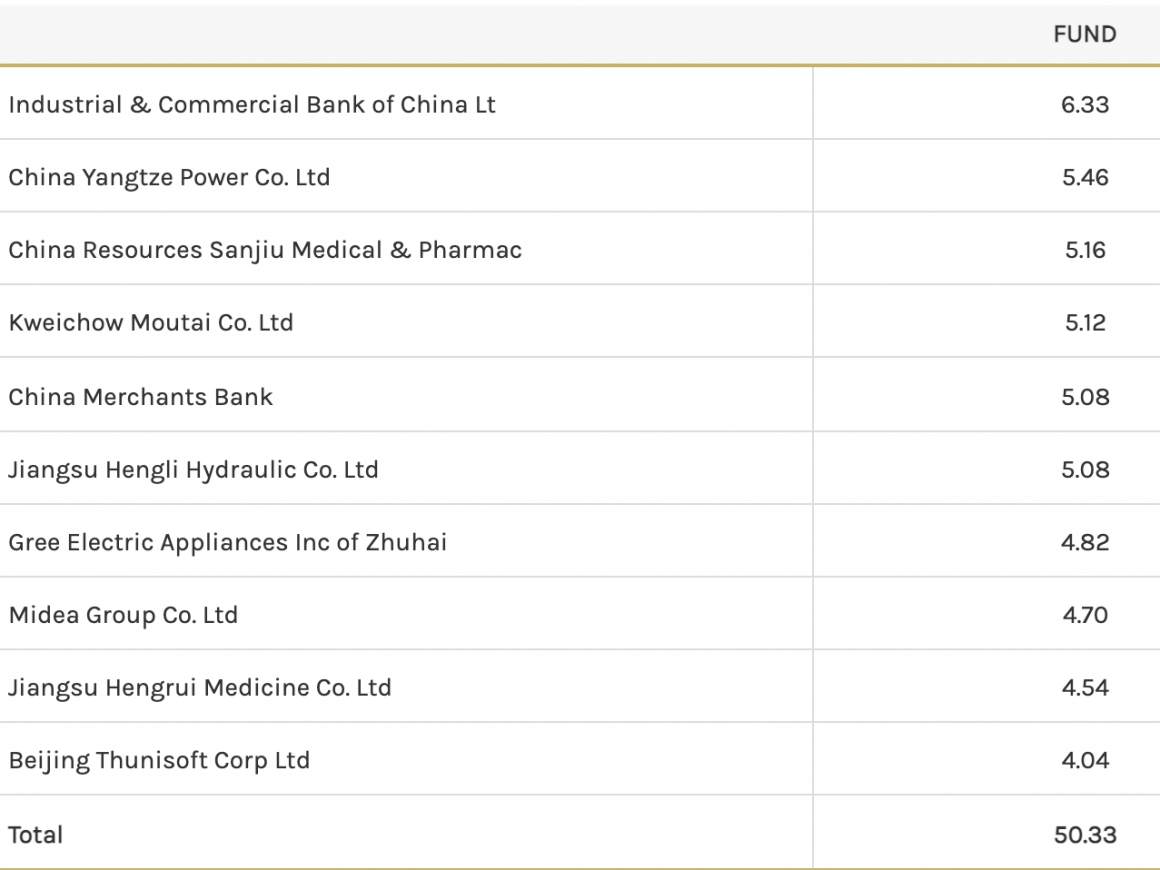1160x870 pixels.
Task: Click China Yangtze Power Co. Ltd name
Action: (169, 177)
